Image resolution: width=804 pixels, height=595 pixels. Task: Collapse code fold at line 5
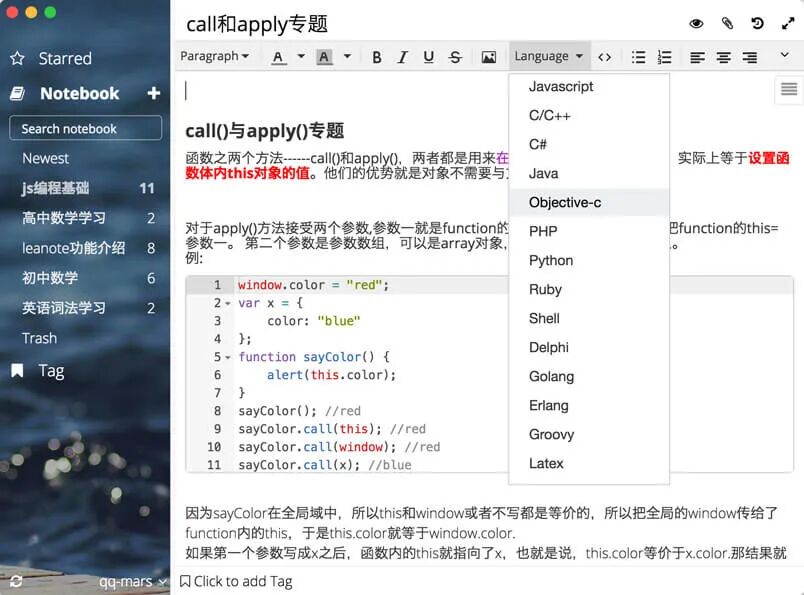(228, 358)
